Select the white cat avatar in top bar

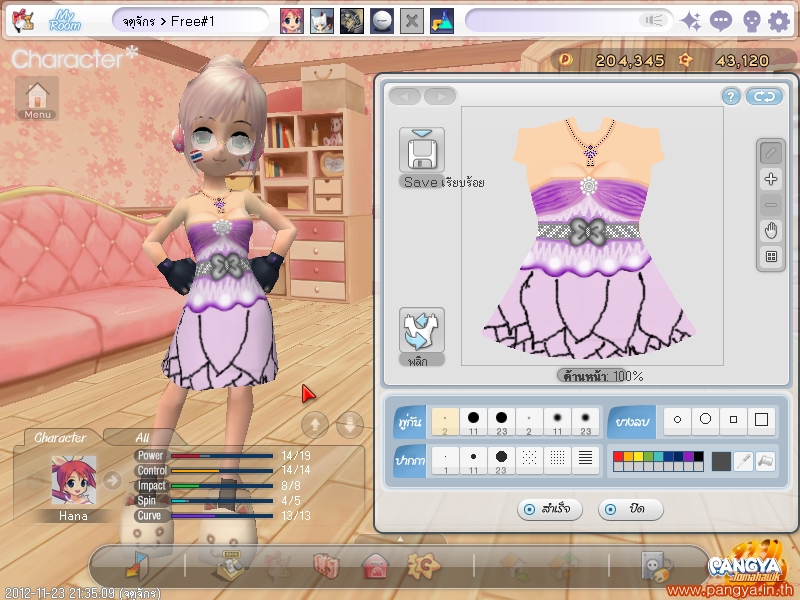pyautogui.click(x=322, y=21)
